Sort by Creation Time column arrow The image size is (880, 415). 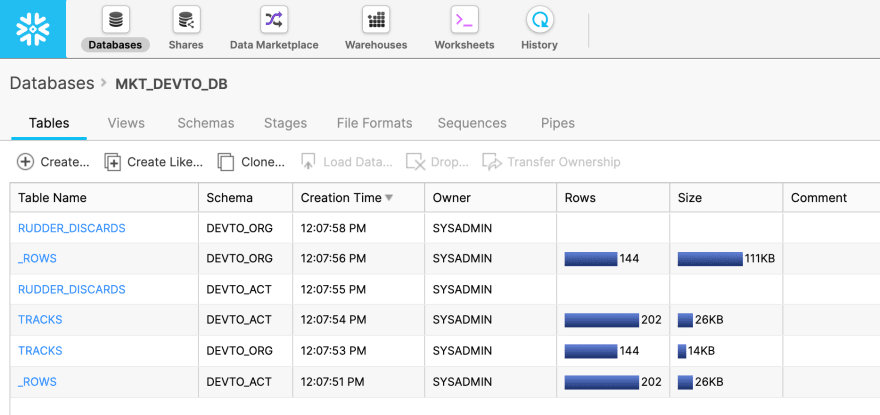[389, 198]
